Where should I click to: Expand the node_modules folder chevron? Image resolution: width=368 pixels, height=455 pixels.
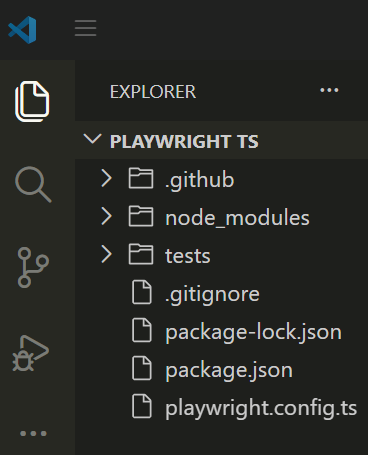tap(107, 216)
